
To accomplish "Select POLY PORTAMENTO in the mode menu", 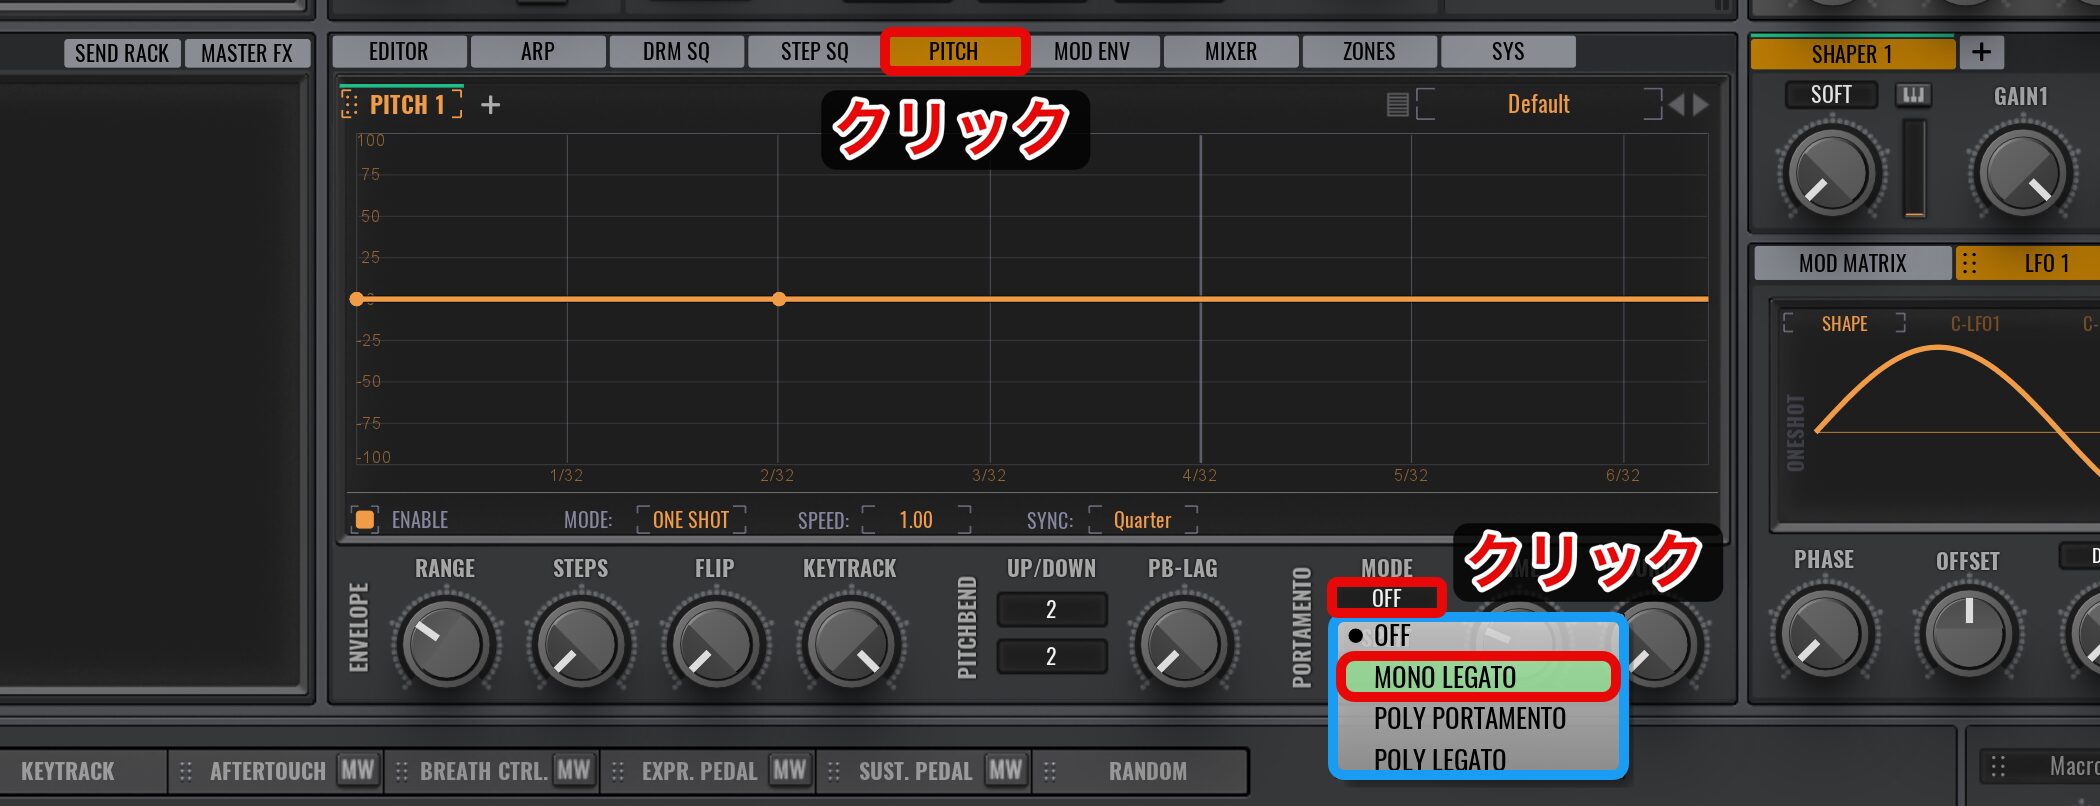I will pos(1477,718).
